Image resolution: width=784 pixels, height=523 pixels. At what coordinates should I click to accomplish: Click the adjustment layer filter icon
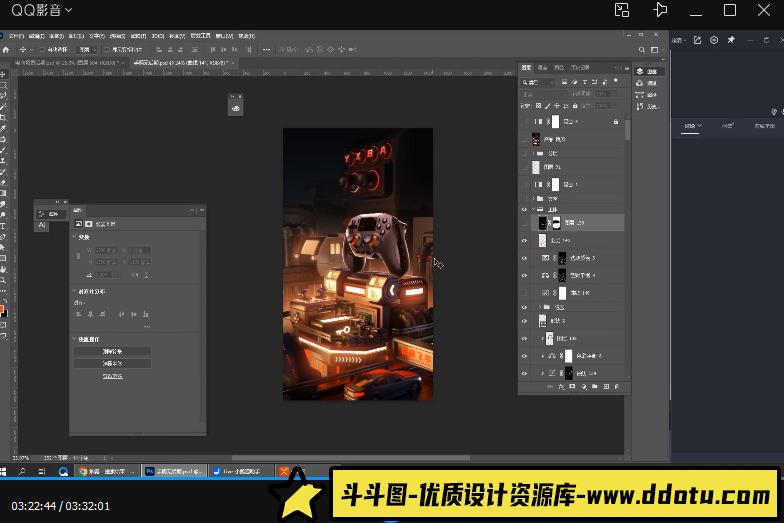point(574,82)
